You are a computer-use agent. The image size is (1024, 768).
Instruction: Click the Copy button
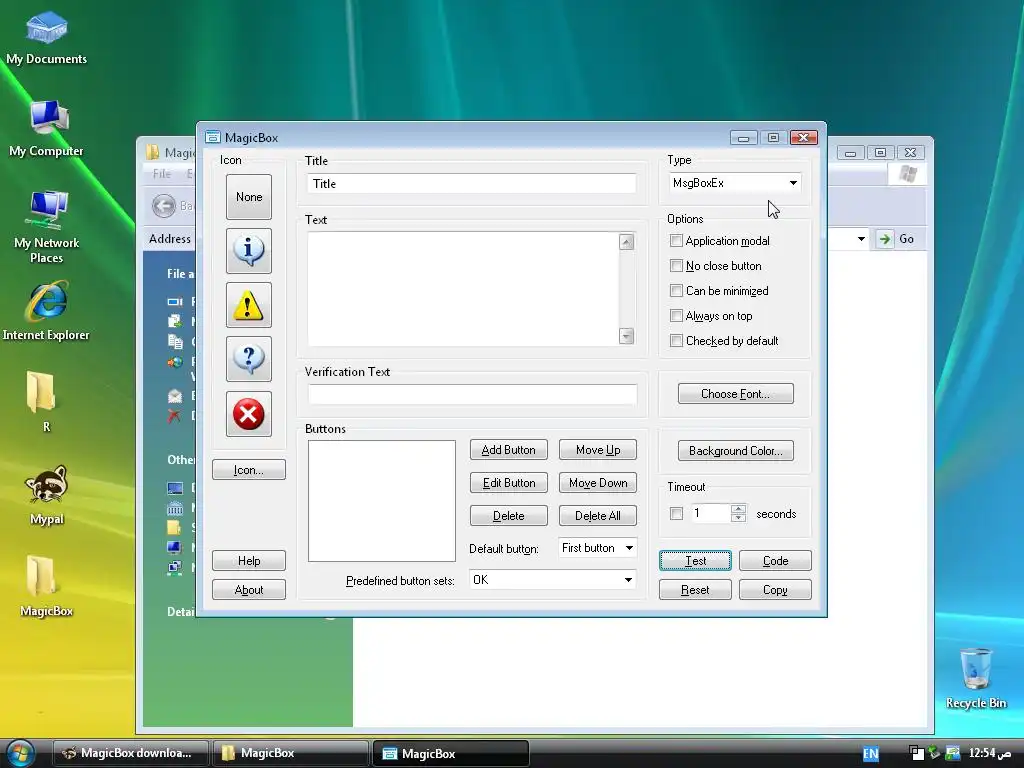pyautogui.click(x=775, y=590)
